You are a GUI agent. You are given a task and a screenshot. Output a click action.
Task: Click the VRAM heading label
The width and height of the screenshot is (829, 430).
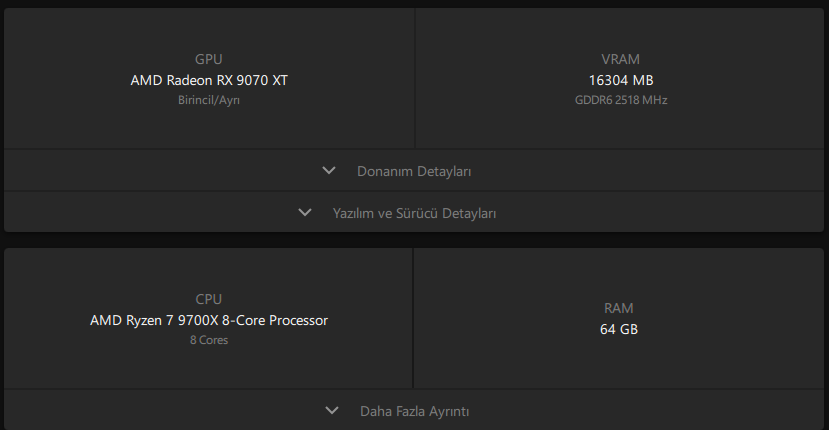pyautogui.click(x=621, y=59)
